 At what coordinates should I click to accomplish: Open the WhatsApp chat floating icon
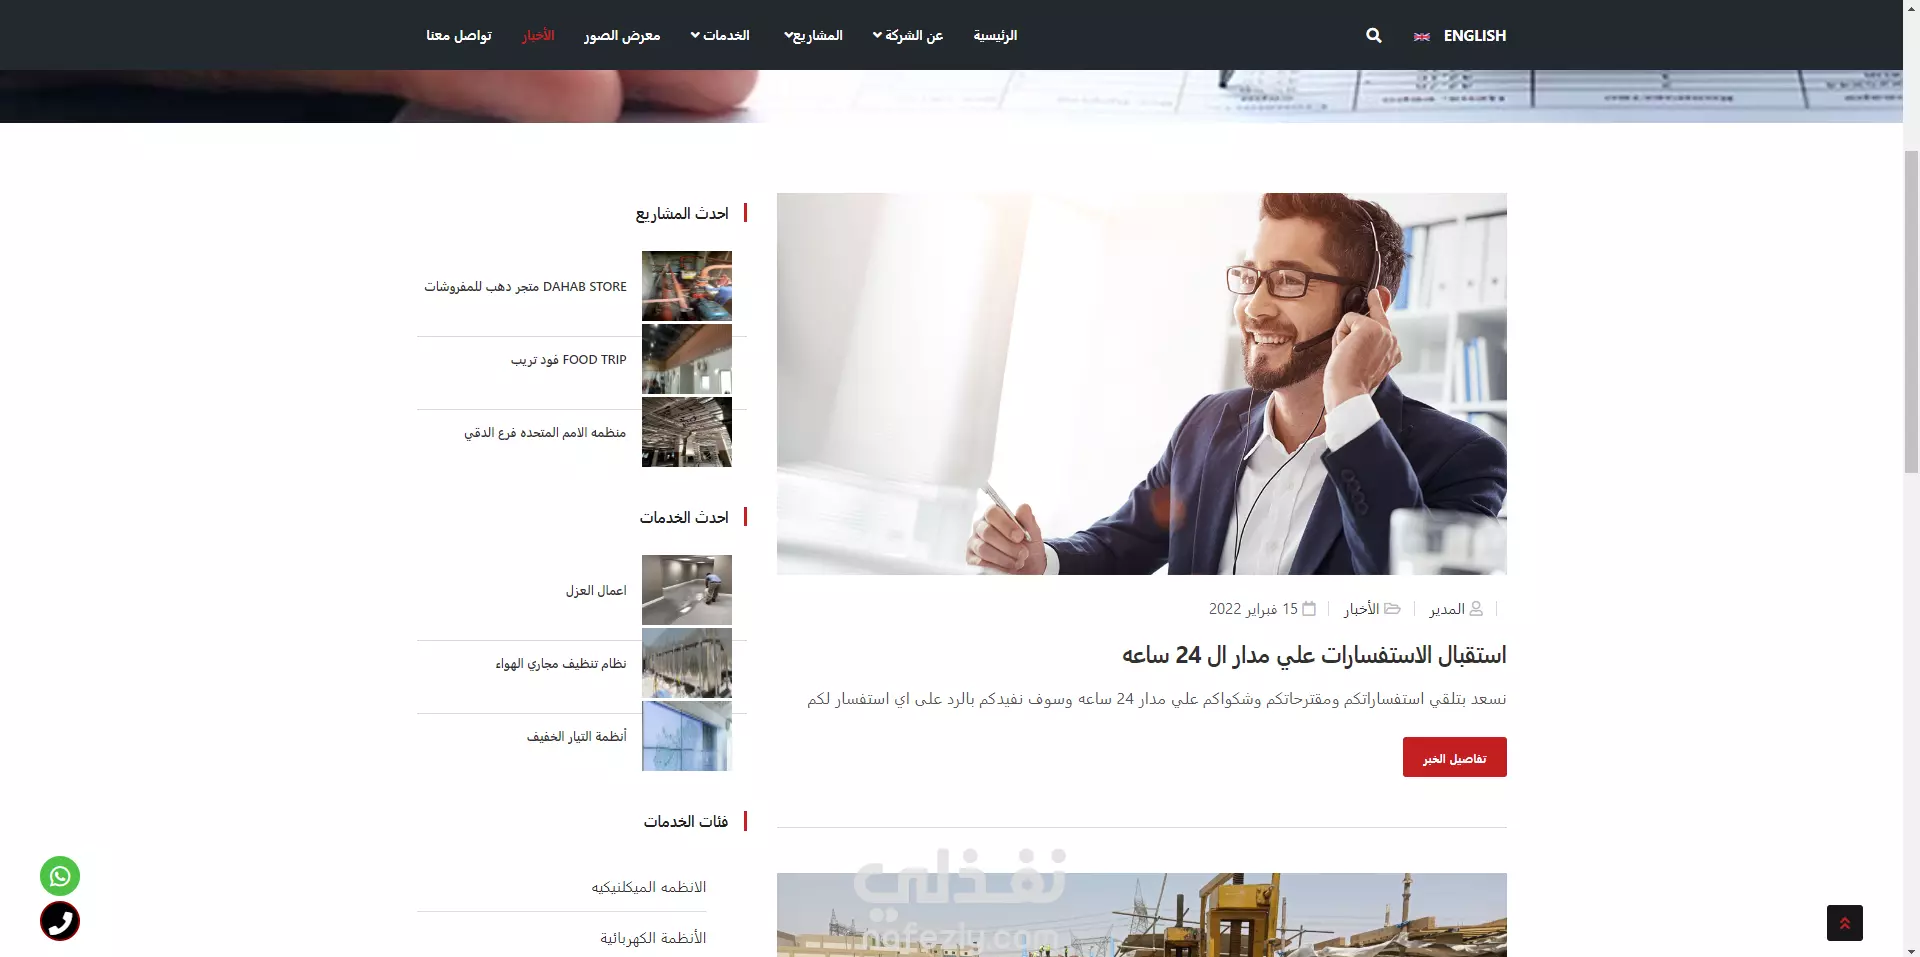click(x=60, y=876)
